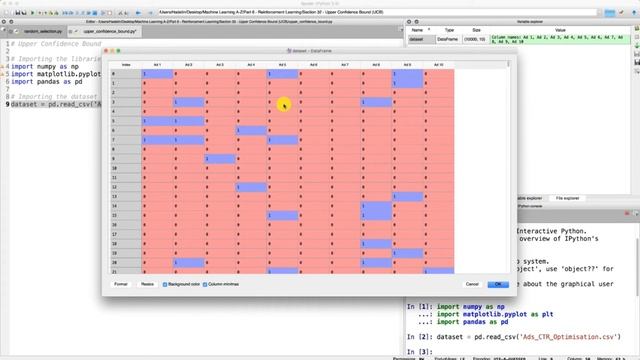This screenshot has height=360, width=640.
Task: Click the Value column header in Variable explorer
Action: coord(560,30)
